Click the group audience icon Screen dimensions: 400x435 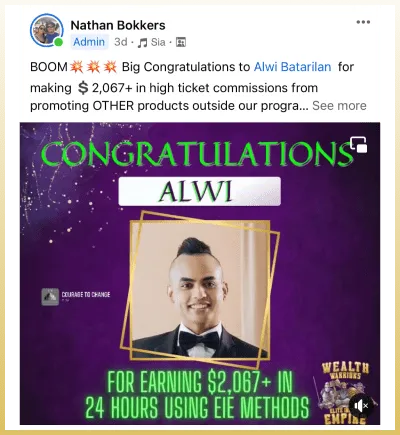(x=181, y=42)
